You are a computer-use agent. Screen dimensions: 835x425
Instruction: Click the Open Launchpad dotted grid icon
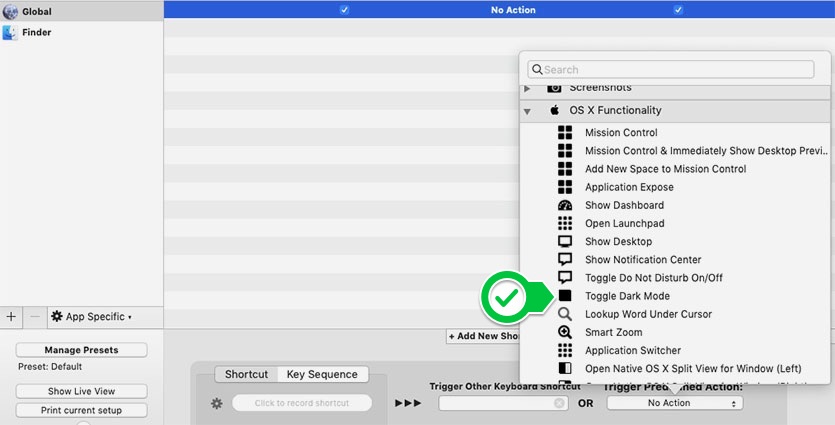pyautogui.click(x=565, y=223)
